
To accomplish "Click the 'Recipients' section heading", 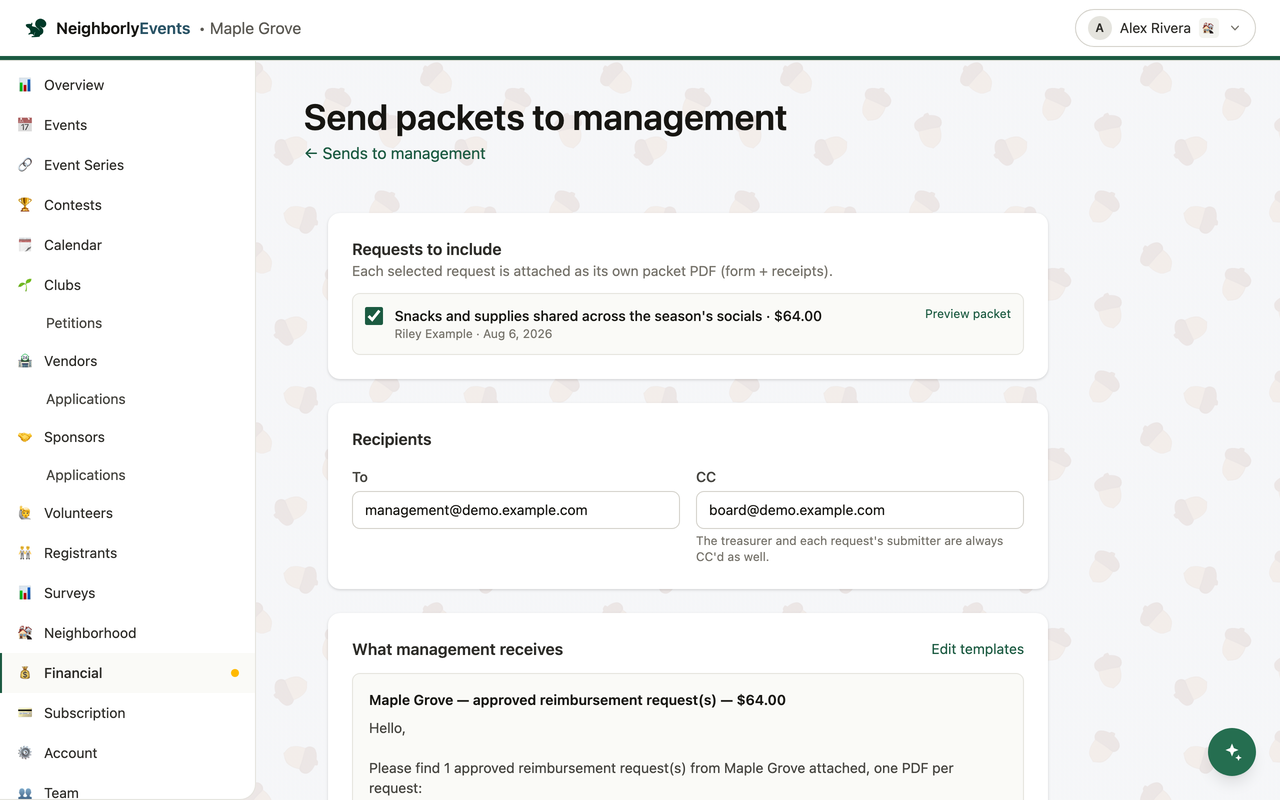I will click(392, 439).
